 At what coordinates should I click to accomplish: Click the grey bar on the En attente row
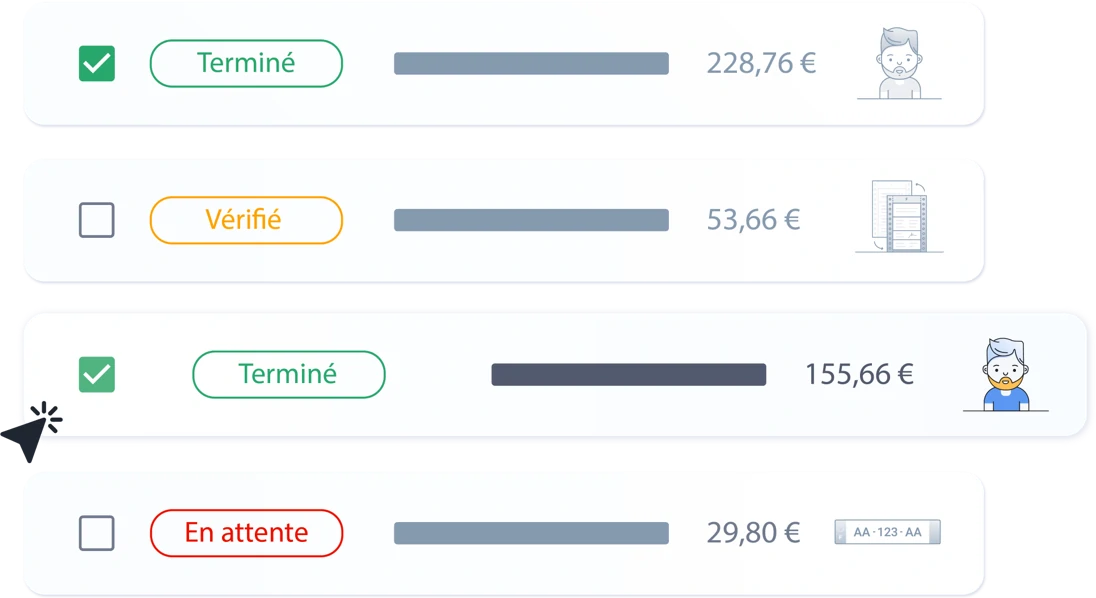[x=531, y=533]
